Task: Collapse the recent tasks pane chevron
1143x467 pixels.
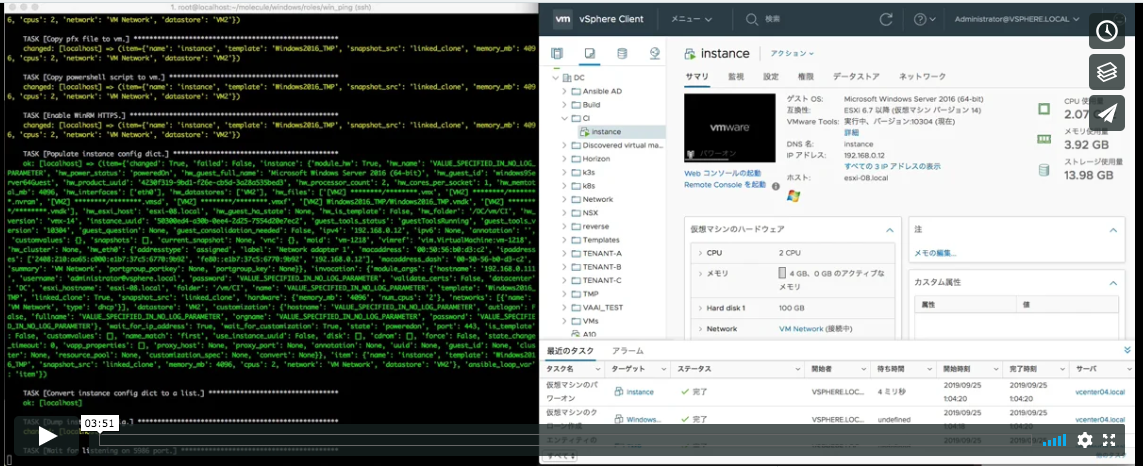Action: (1128, 350)
